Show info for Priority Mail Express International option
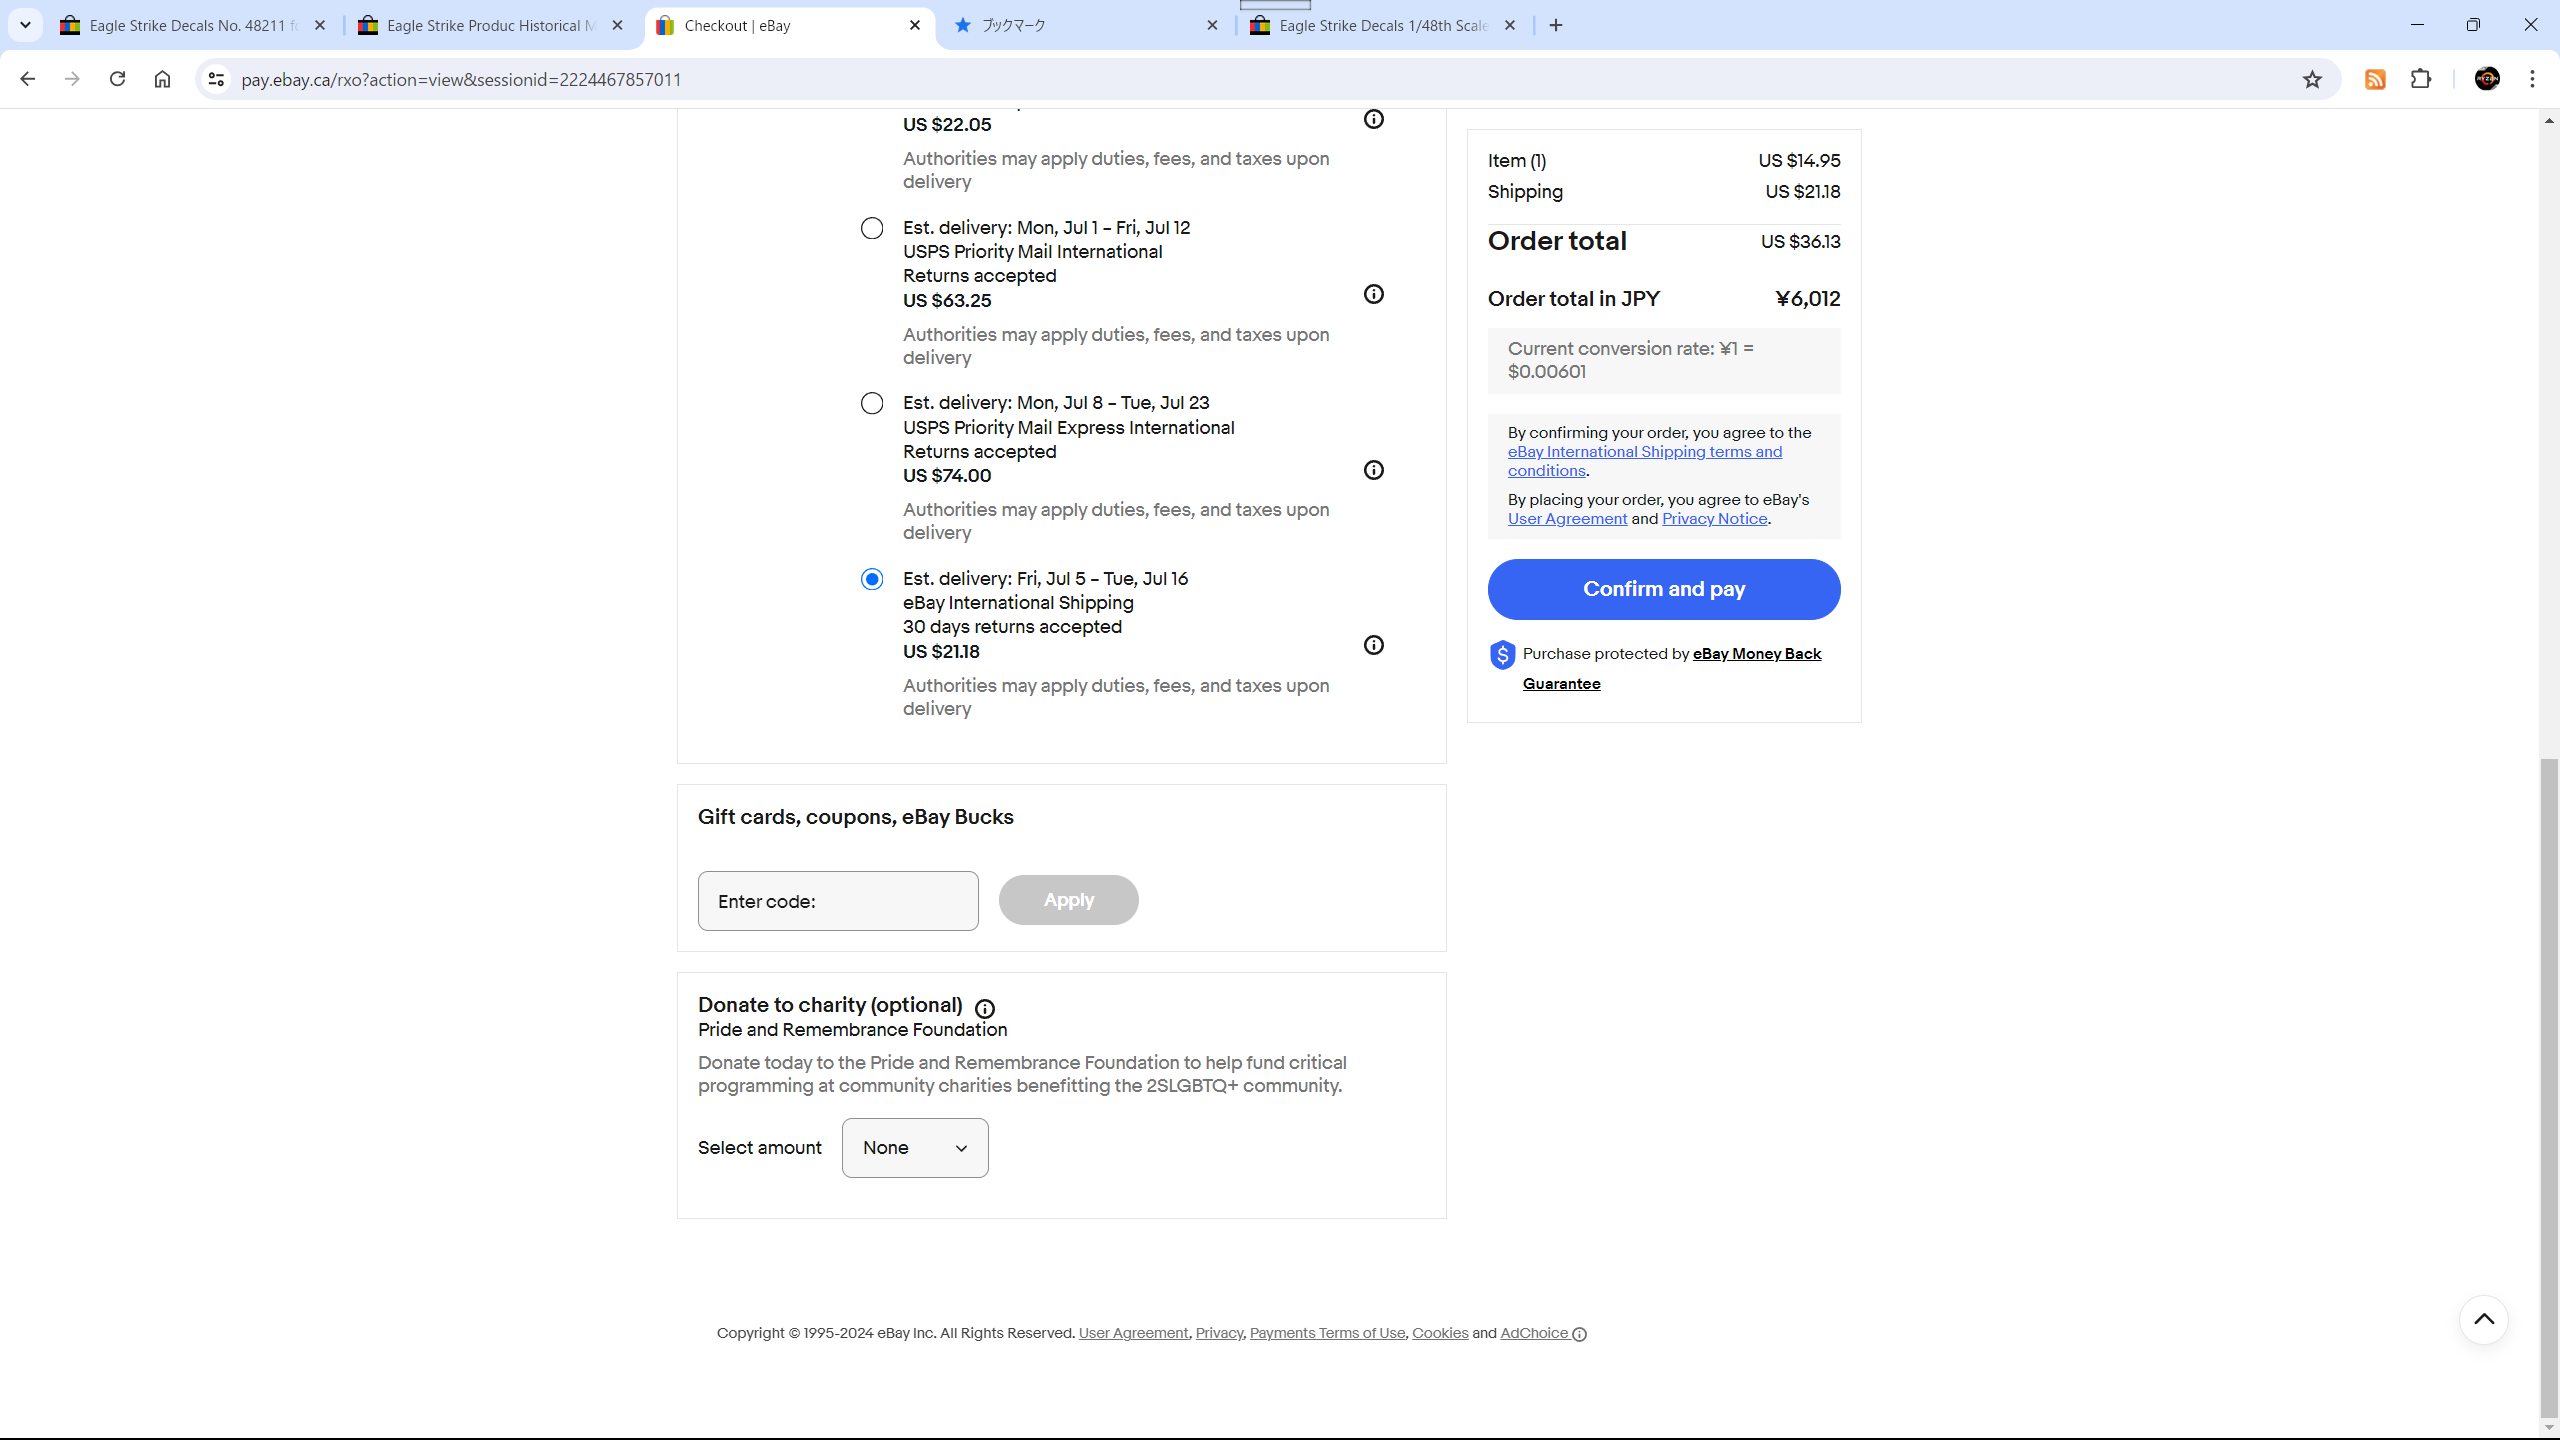Viewport: 2560px width, 1440px height. pos(1374,470)
